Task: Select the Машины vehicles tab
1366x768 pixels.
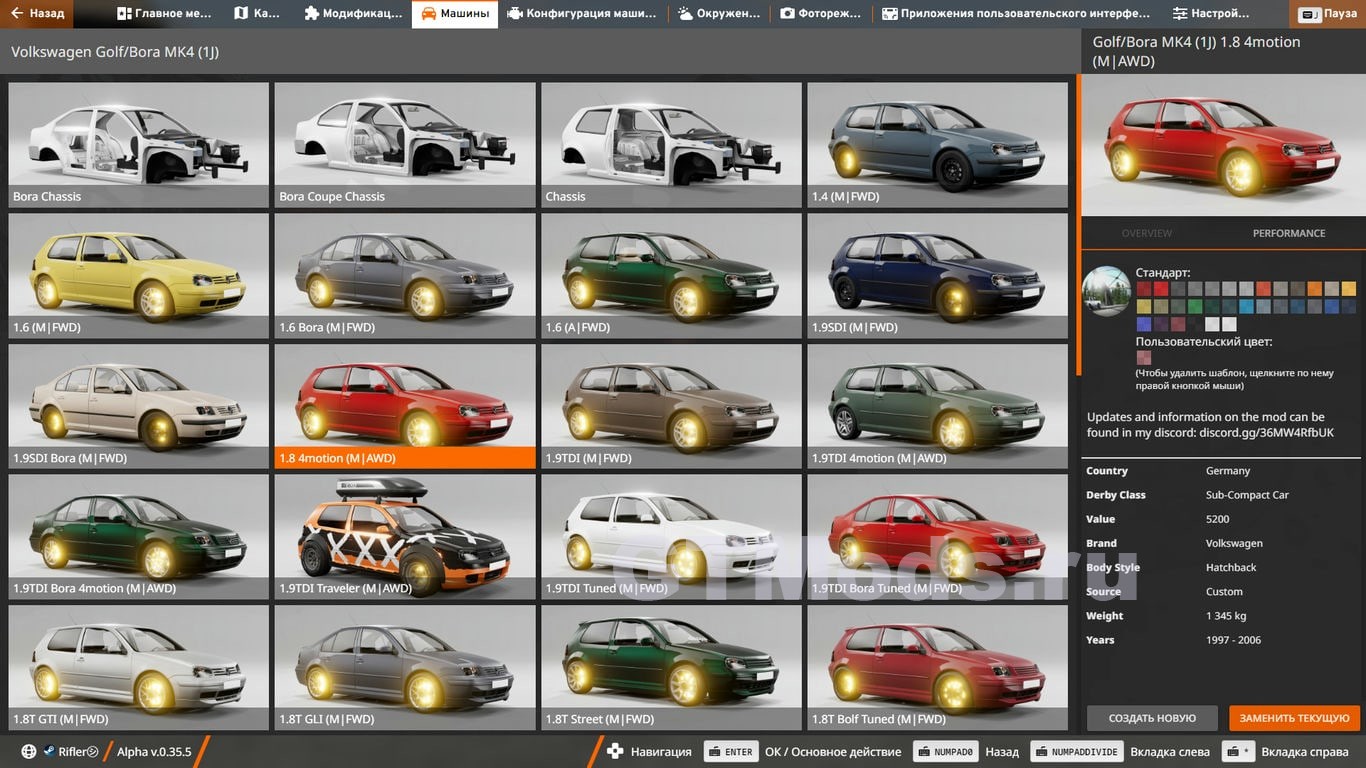Action: (455, 14)
